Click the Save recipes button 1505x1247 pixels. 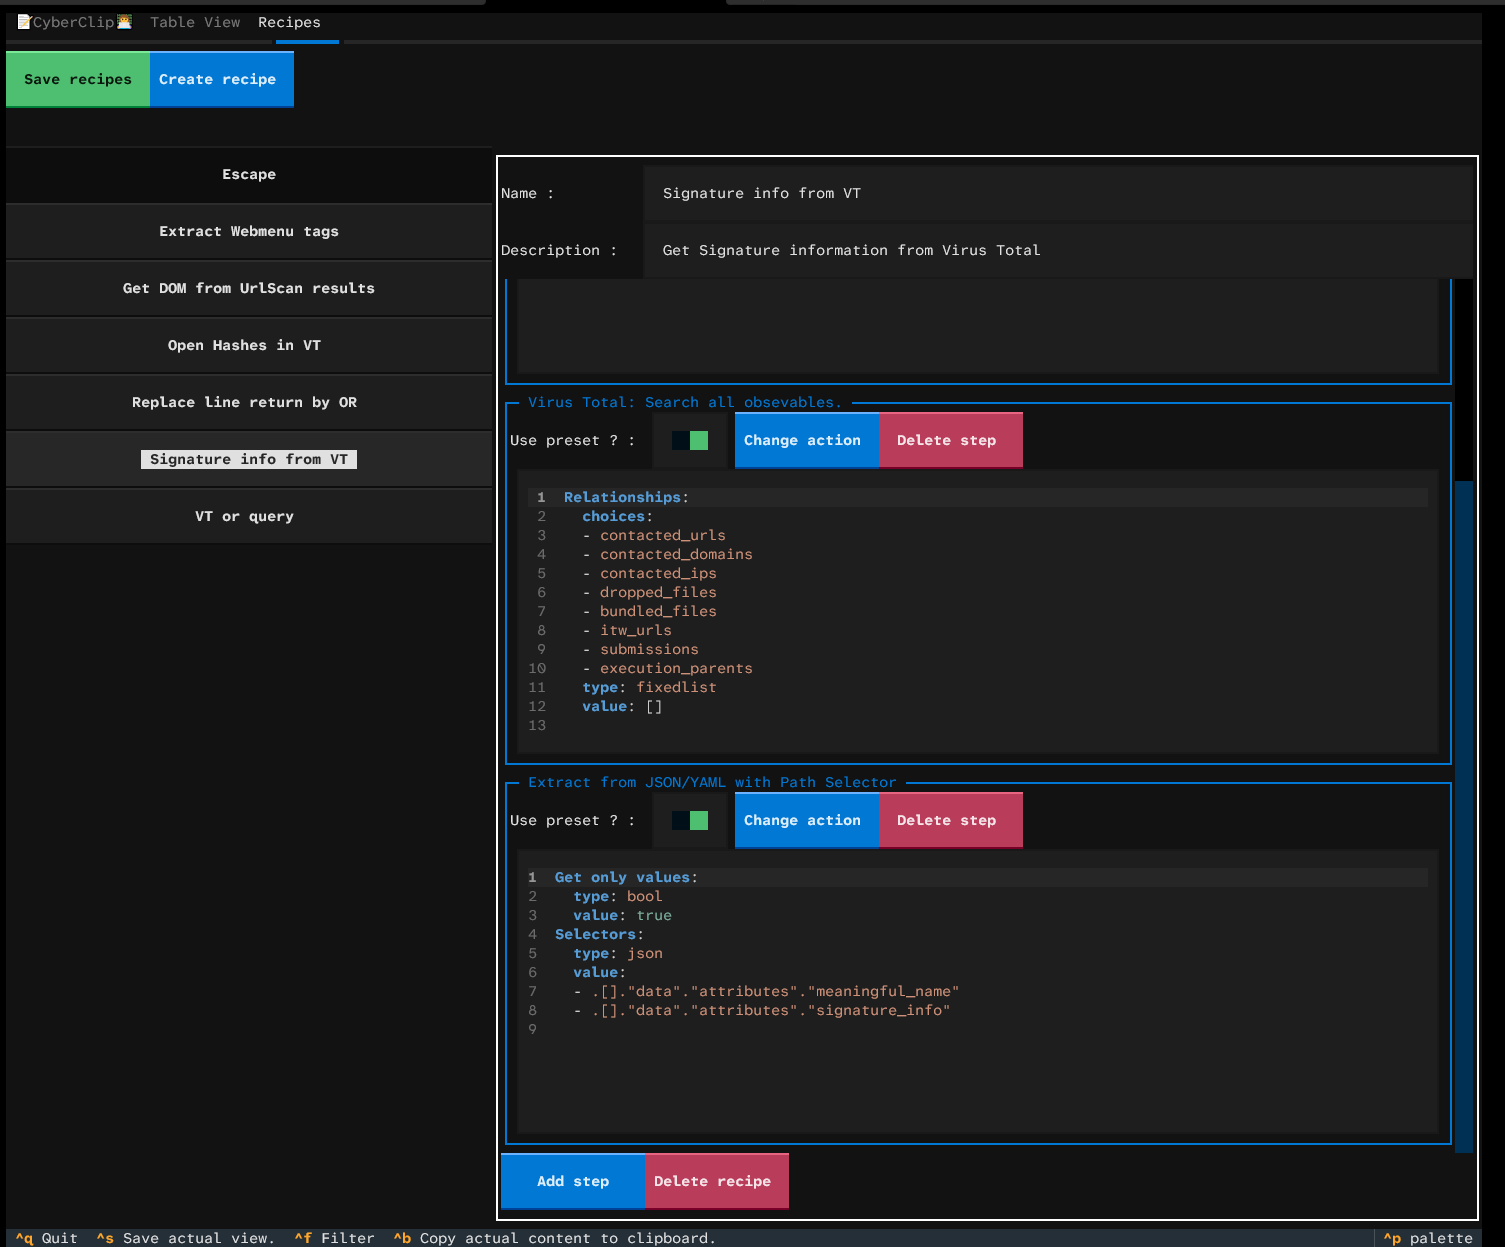coord(78,79)
